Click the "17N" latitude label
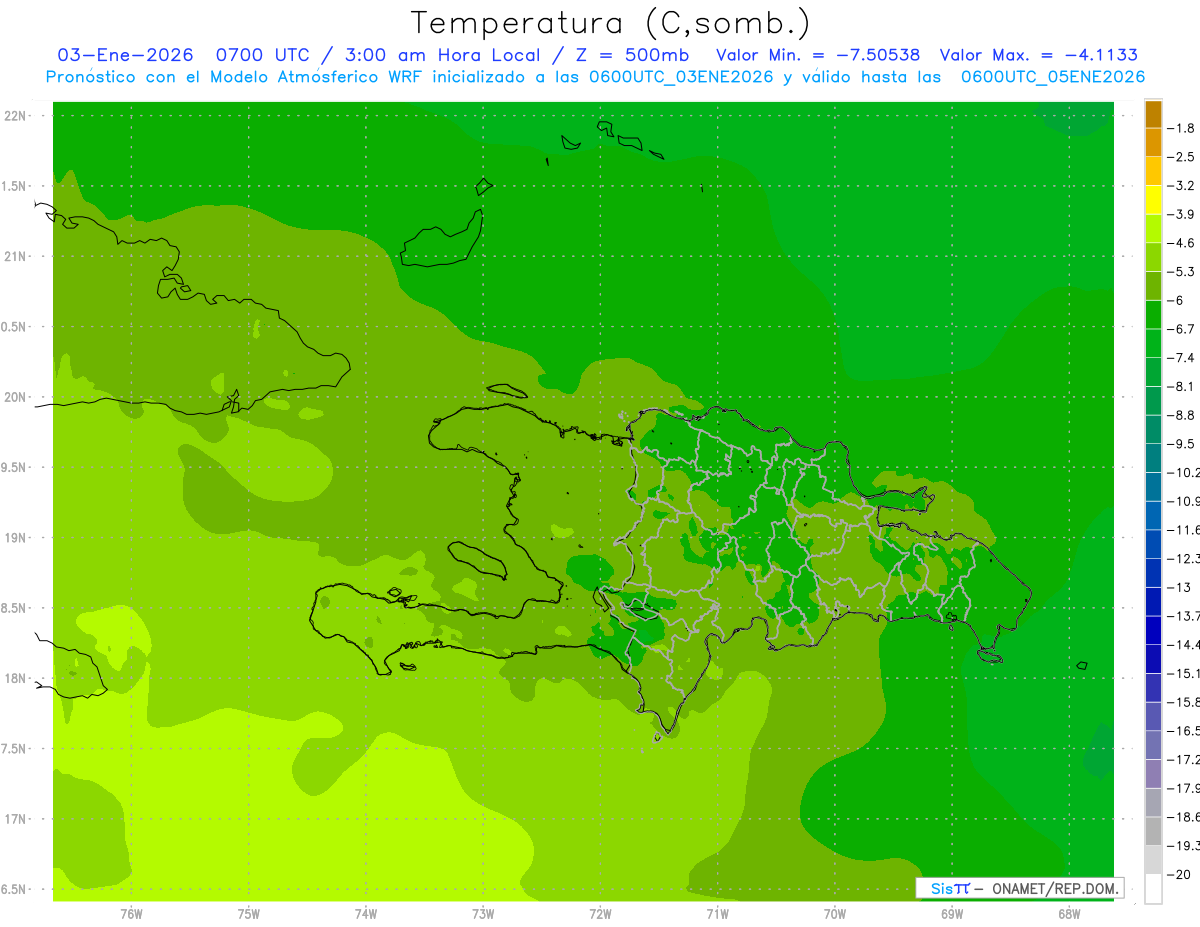The image size is (1200, 927). pos(15,819)
